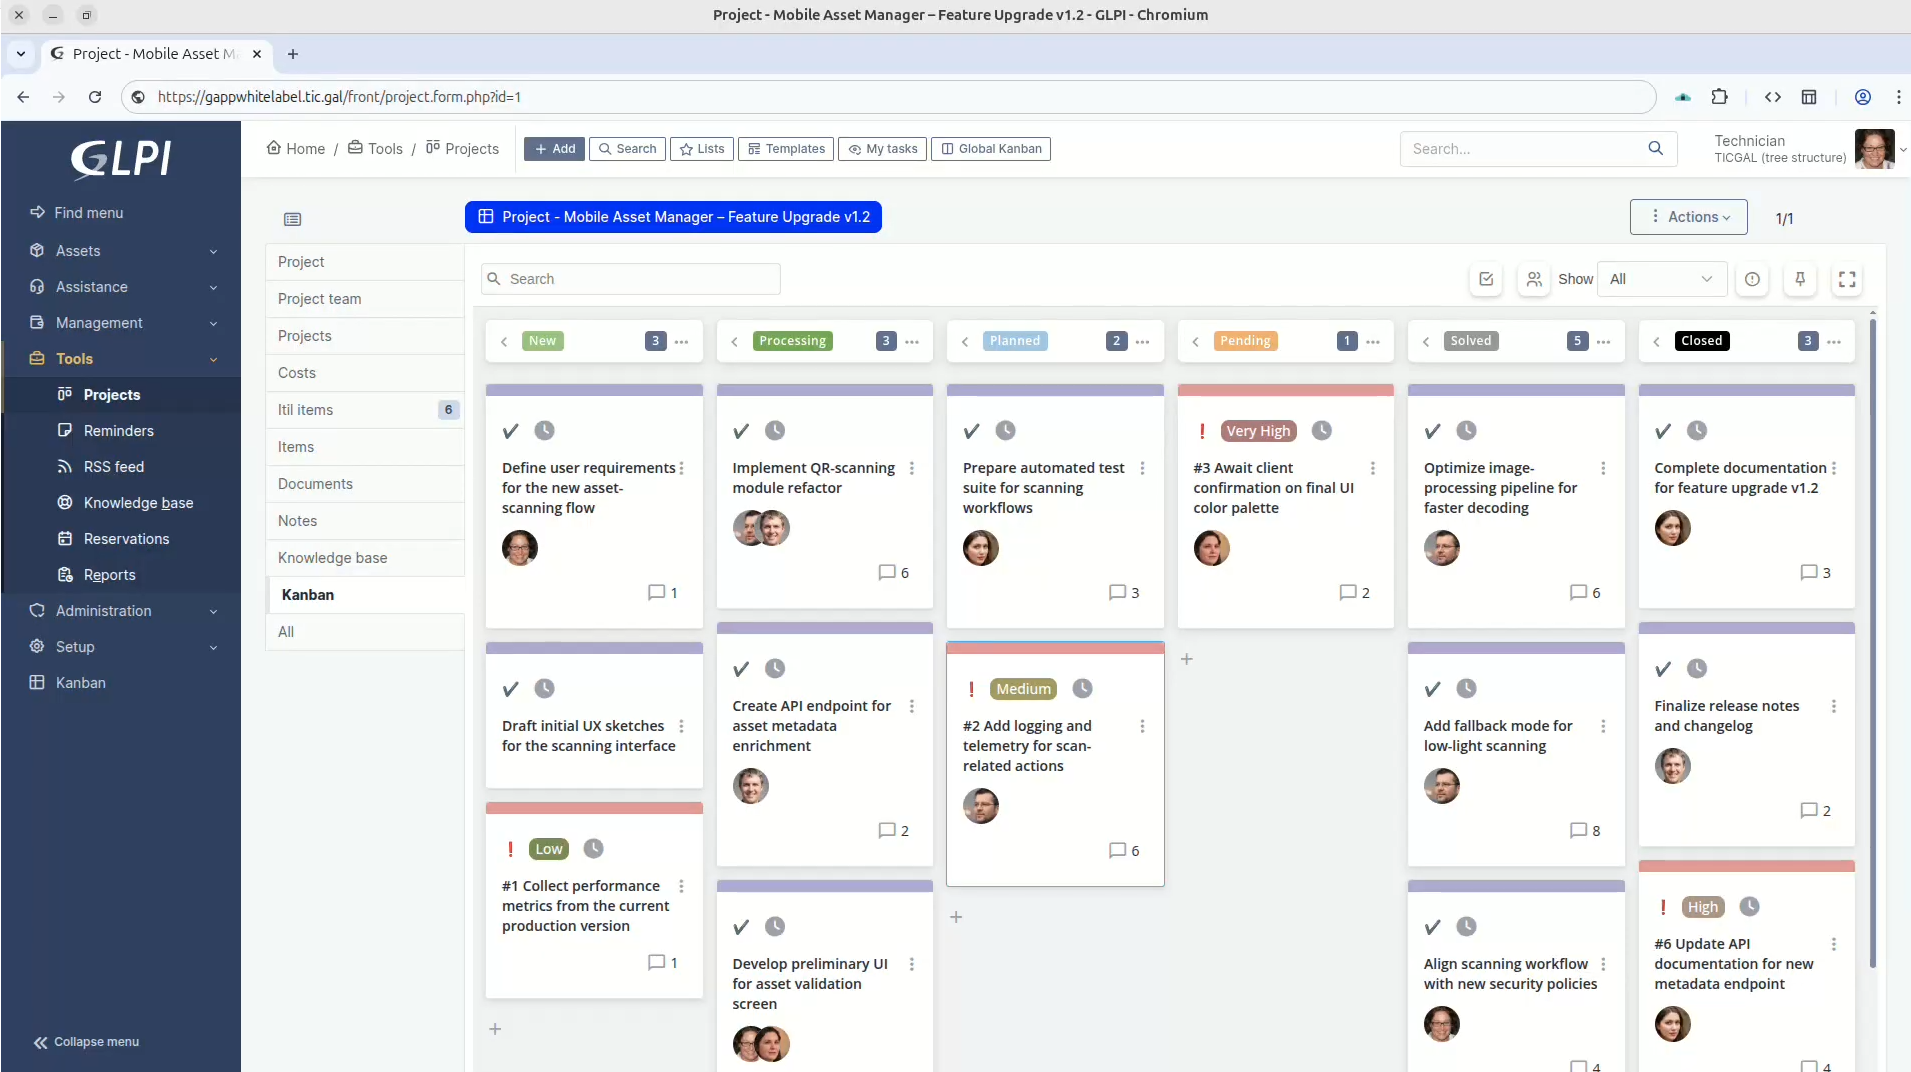
Task: Click the Templates button
Action: (x=786, y=148)
